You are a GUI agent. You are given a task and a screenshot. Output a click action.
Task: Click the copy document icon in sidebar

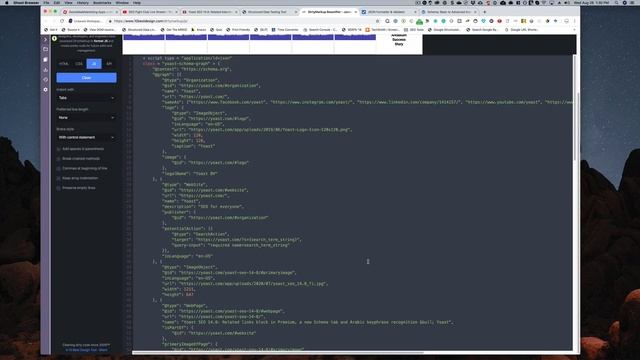(x=45, y=60)
